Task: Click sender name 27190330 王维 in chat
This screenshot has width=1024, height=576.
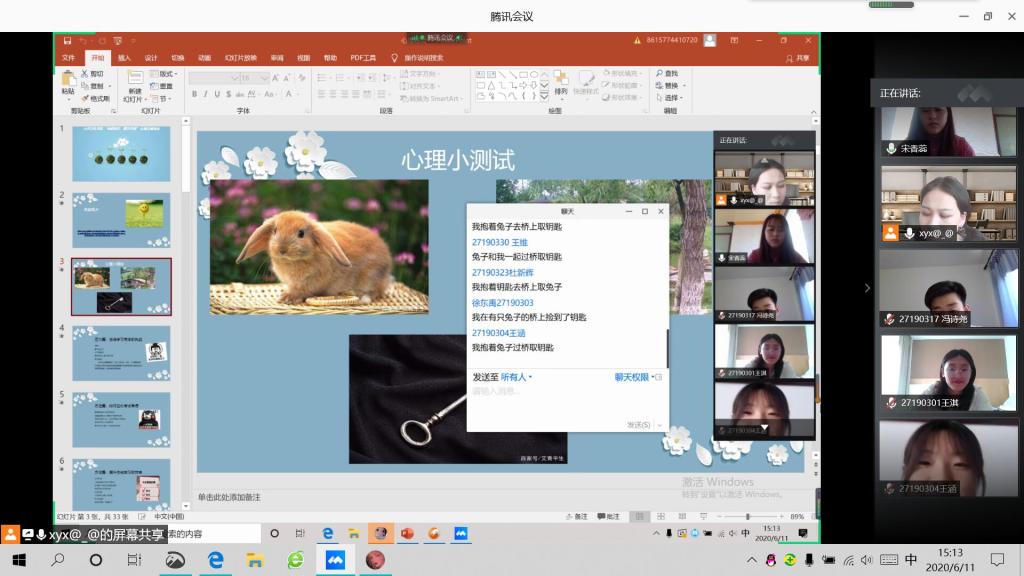Action: (x=500, y=242)
